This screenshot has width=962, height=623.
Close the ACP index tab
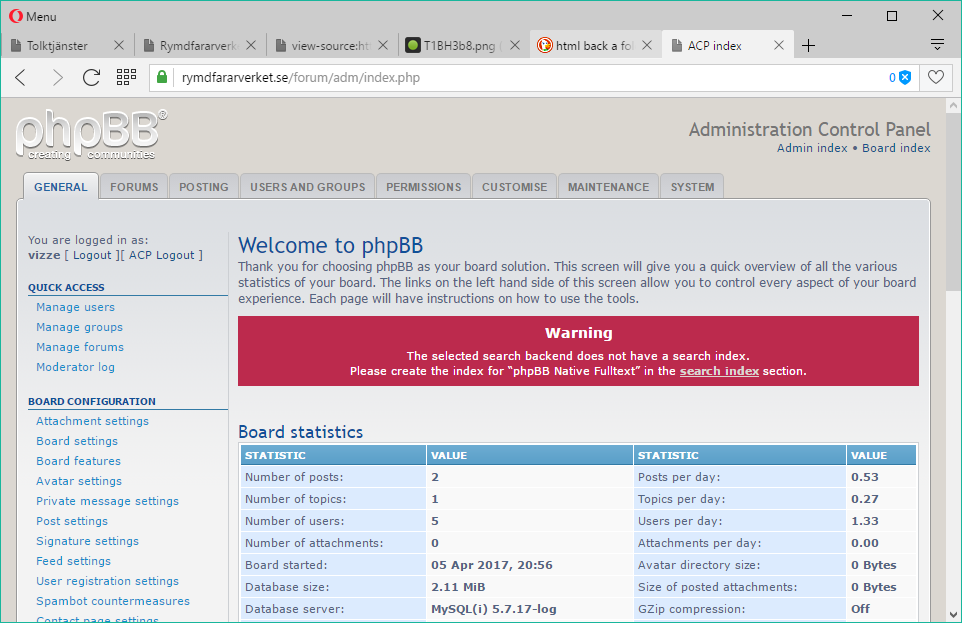click(779, 45)
